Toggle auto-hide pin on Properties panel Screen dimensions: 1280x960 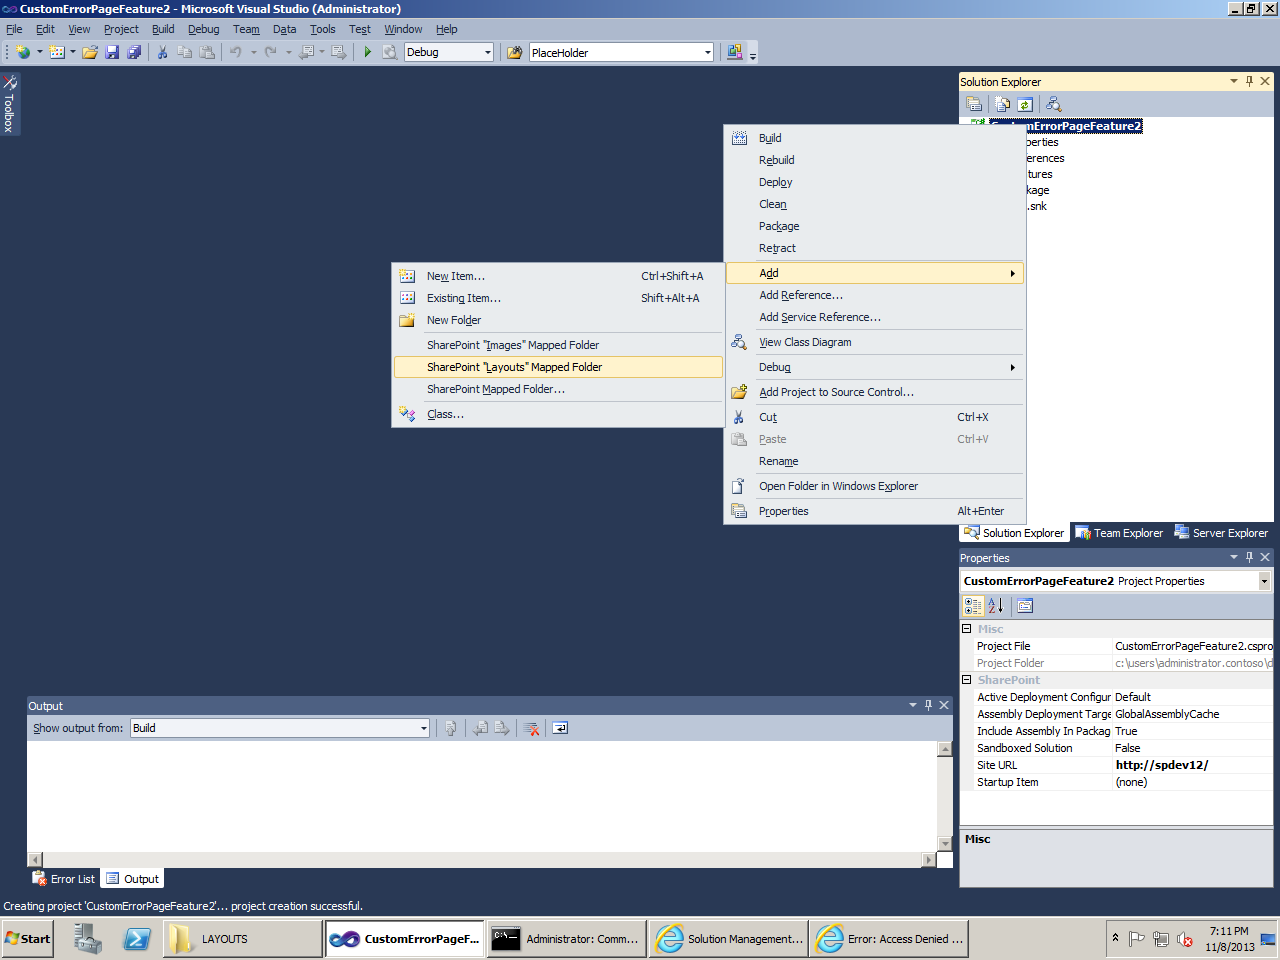click(x=1249, y=557)
